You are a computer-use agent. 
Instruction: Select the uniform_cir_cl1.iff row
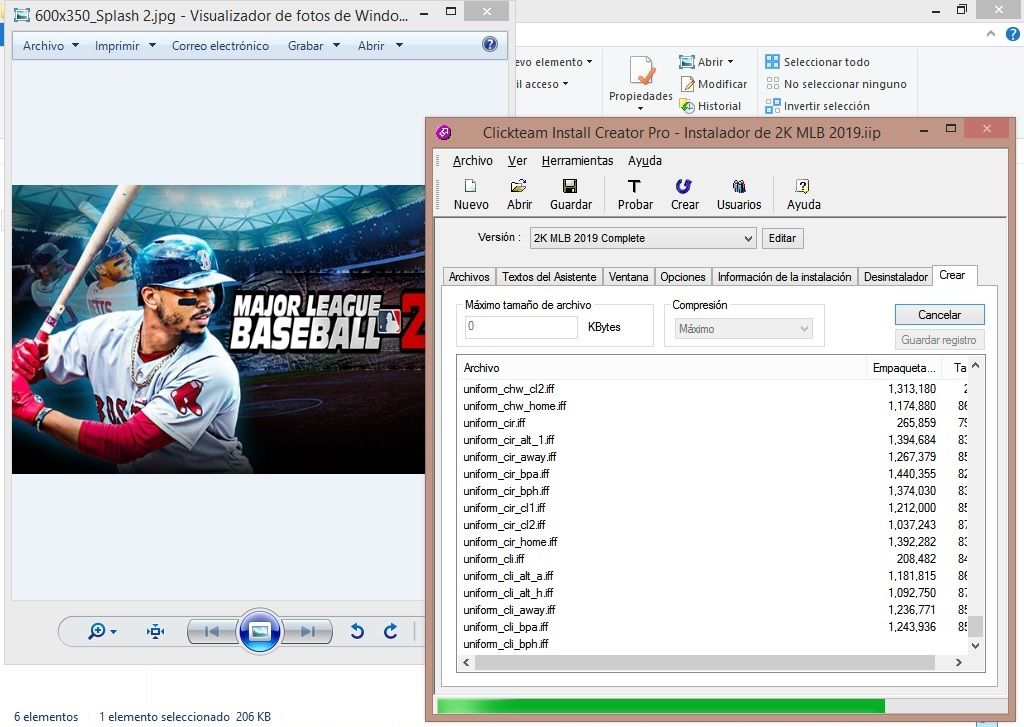tap(712, 508)
